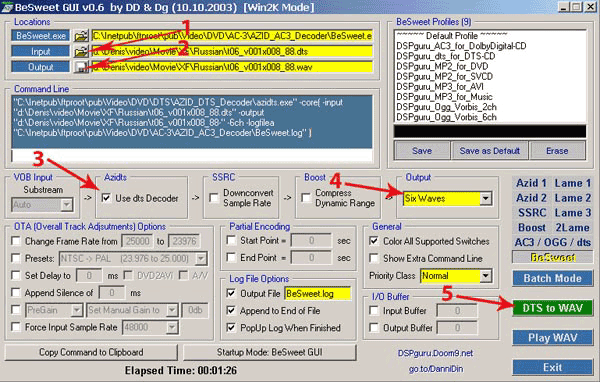Open VOB Input Substream Auto dropdown
This screenshot has height=382, width=600.
click(x=67, y=205)
